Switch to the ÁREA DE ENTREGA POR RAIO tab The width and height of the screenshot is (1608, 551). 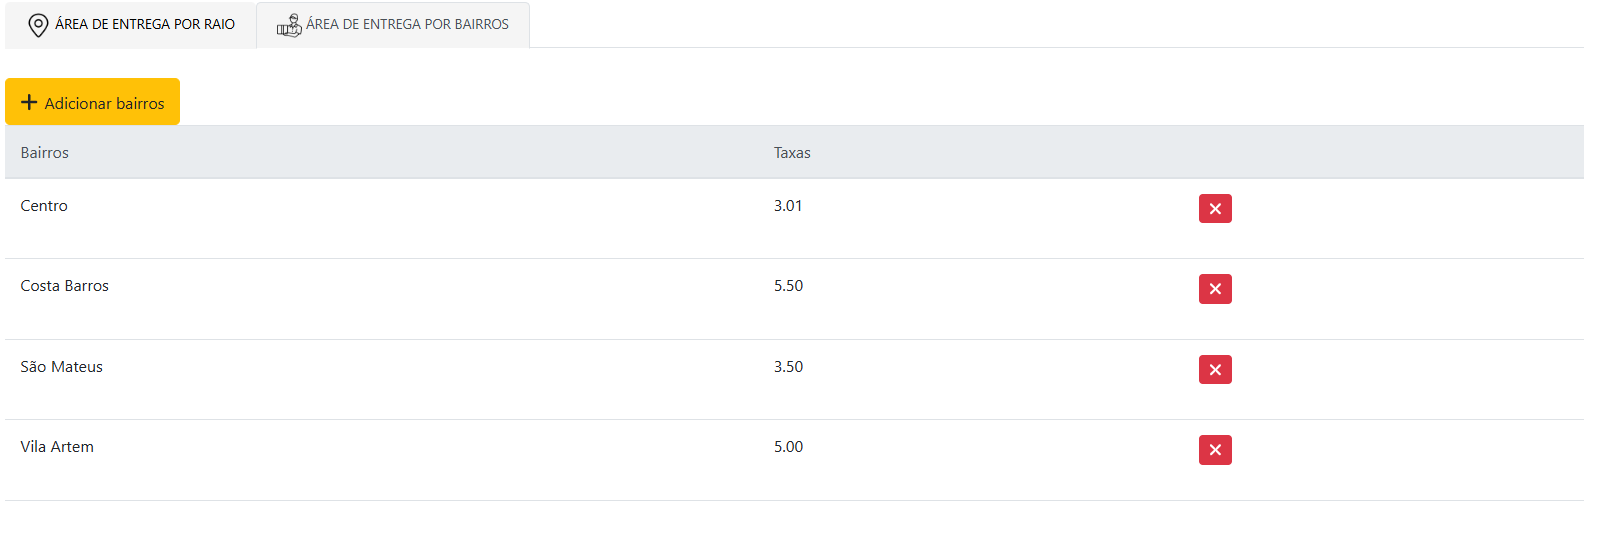pyautogui.click(x=144, y=24)
